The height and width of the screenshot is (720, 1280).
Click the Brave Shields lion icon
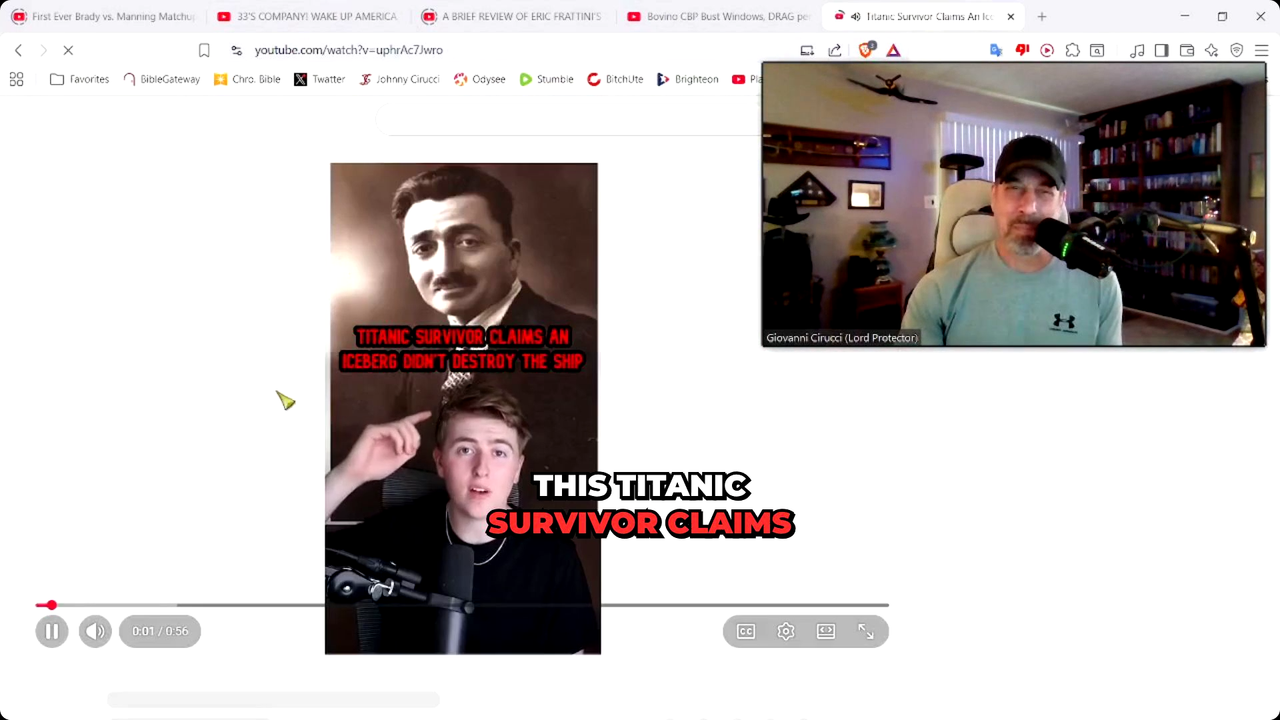coord(866,50)
